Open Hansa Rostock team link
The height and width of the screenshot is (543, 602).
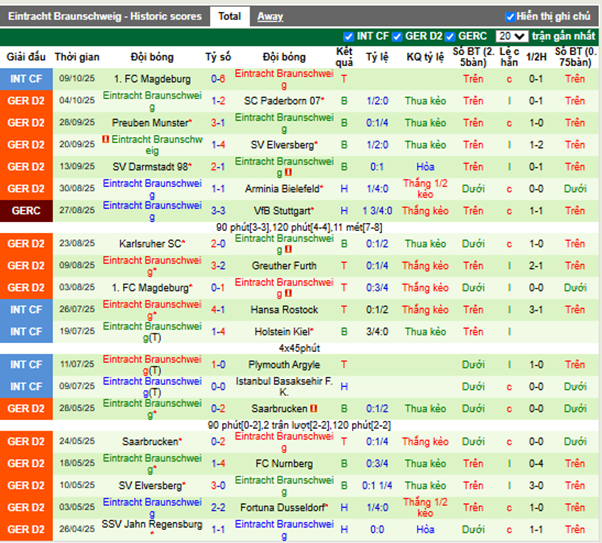point(284,310)
